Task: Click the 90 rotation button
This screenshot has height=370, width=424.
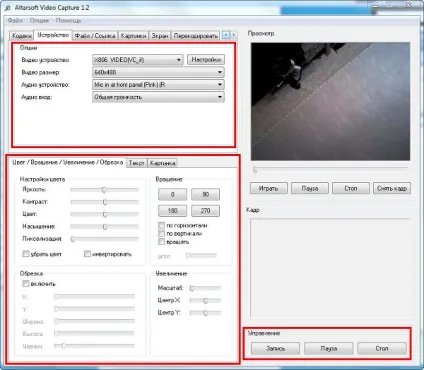Action: click(205, 194)
